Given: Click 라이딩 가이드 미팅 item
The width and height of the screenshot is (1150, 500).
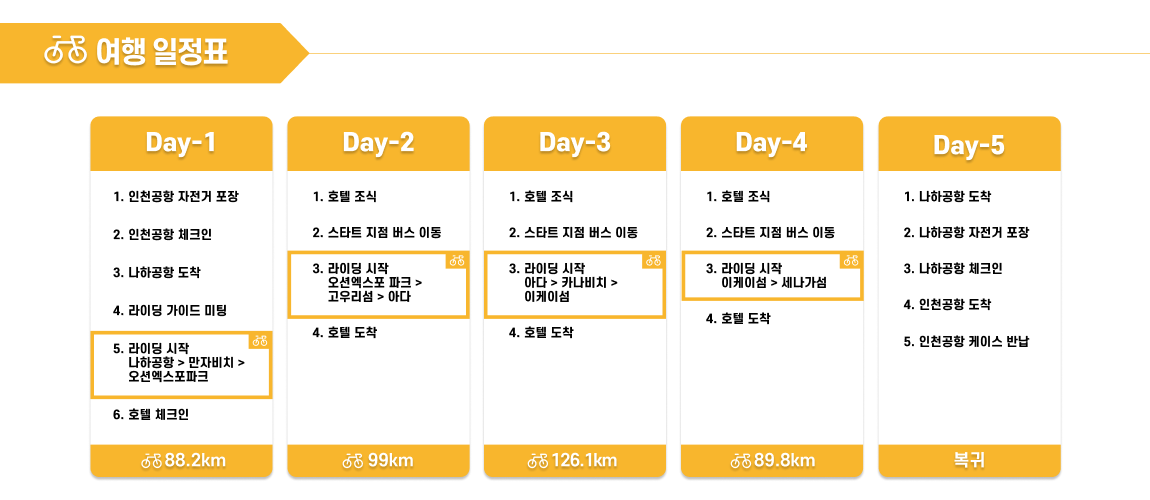Looking at the screenshot, I should (x=170, y=310).
